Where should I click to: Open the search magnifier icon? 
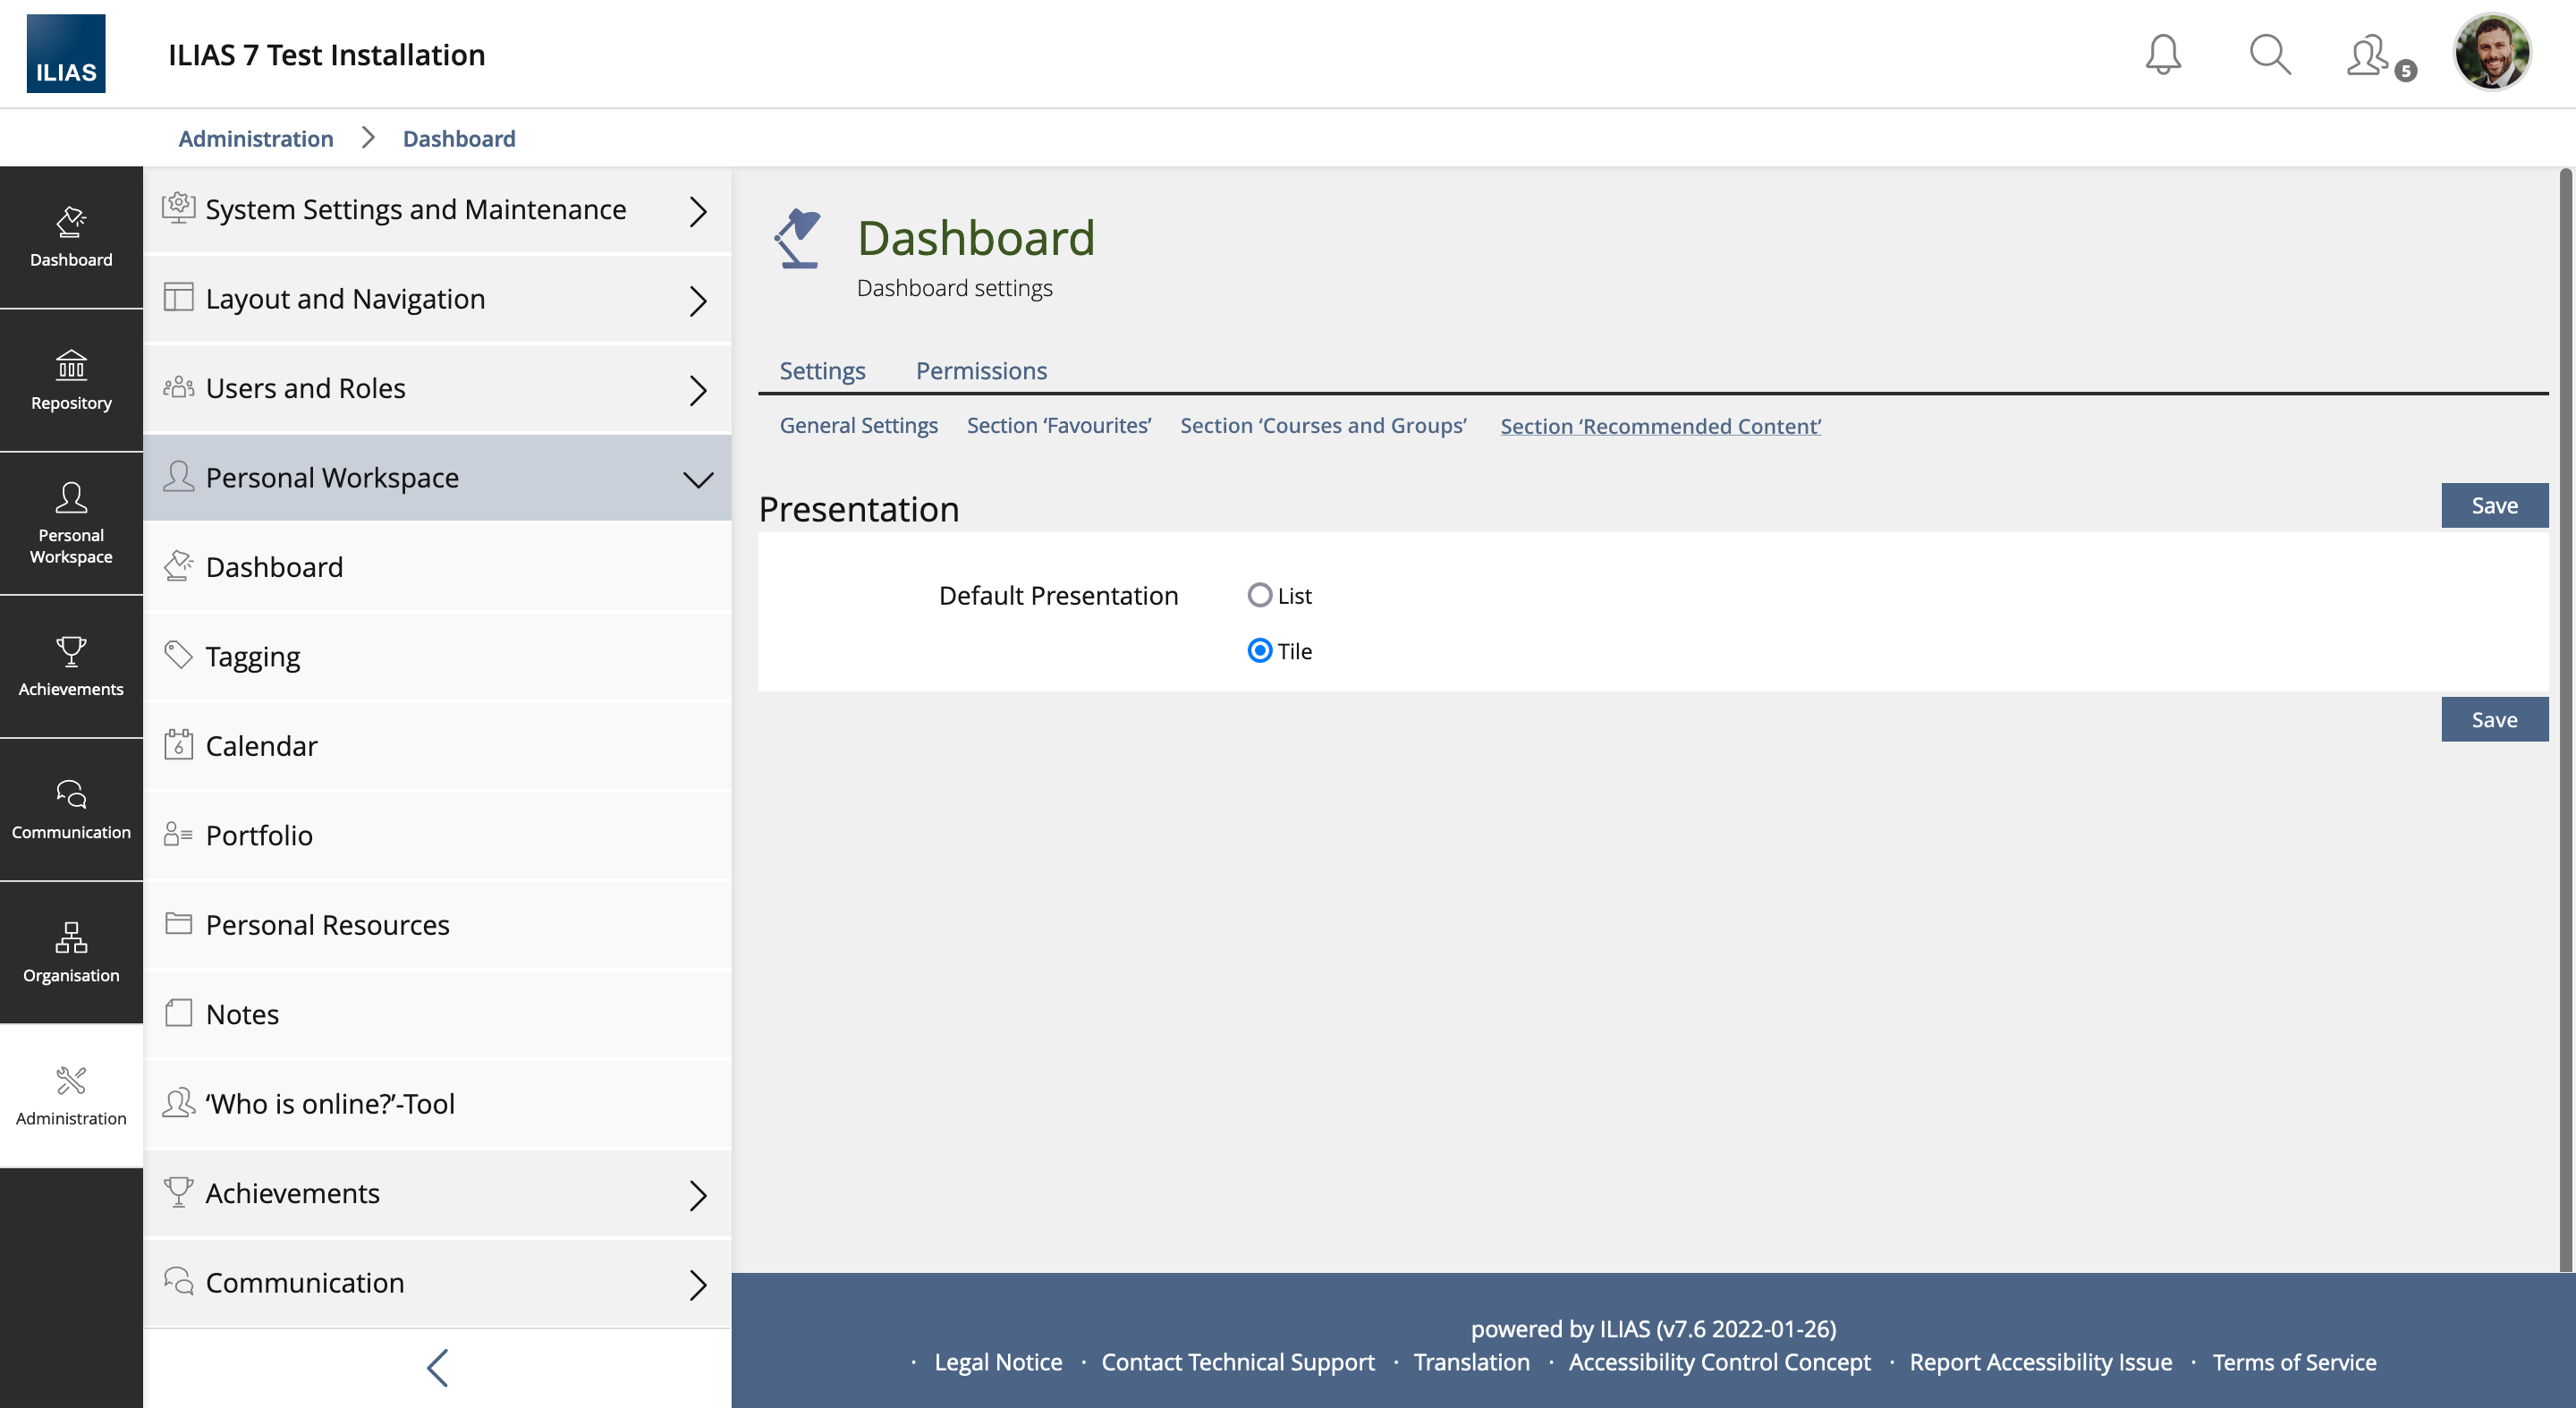(x=2269, y=54)
